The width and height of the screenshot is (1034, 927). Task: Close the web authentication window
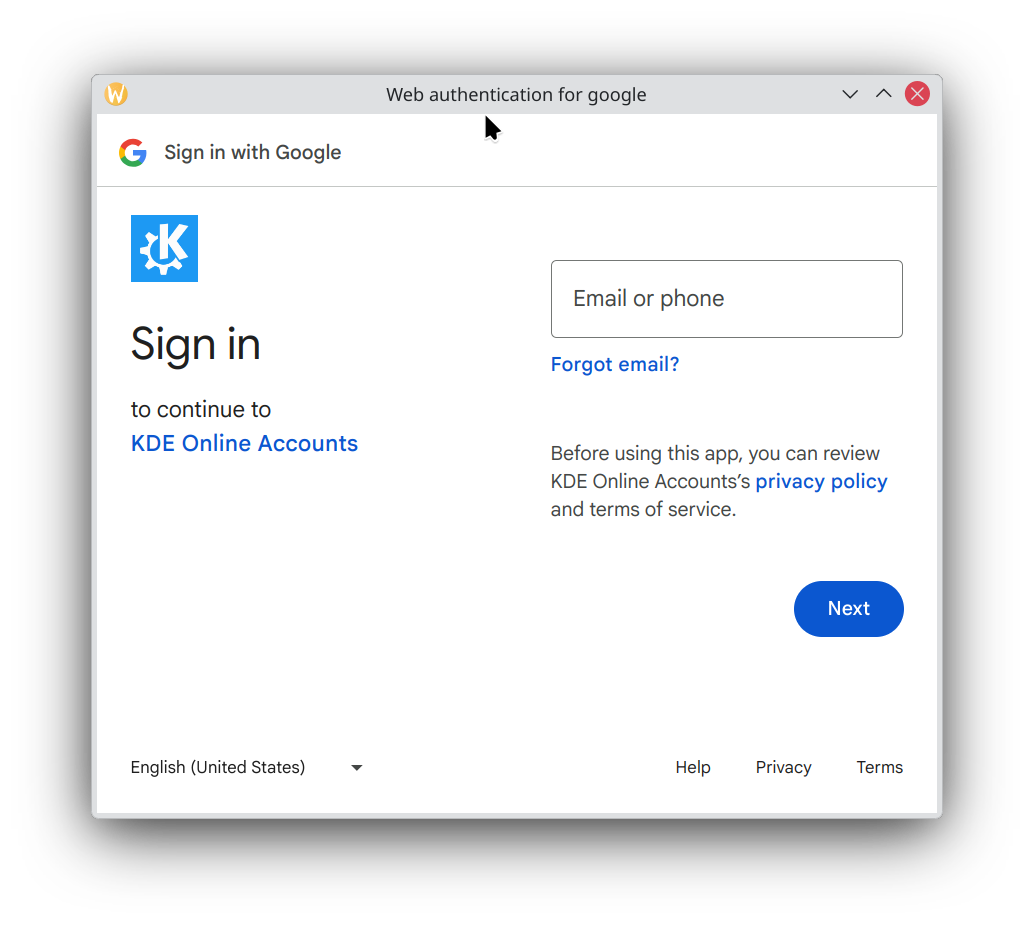[917, 94]
